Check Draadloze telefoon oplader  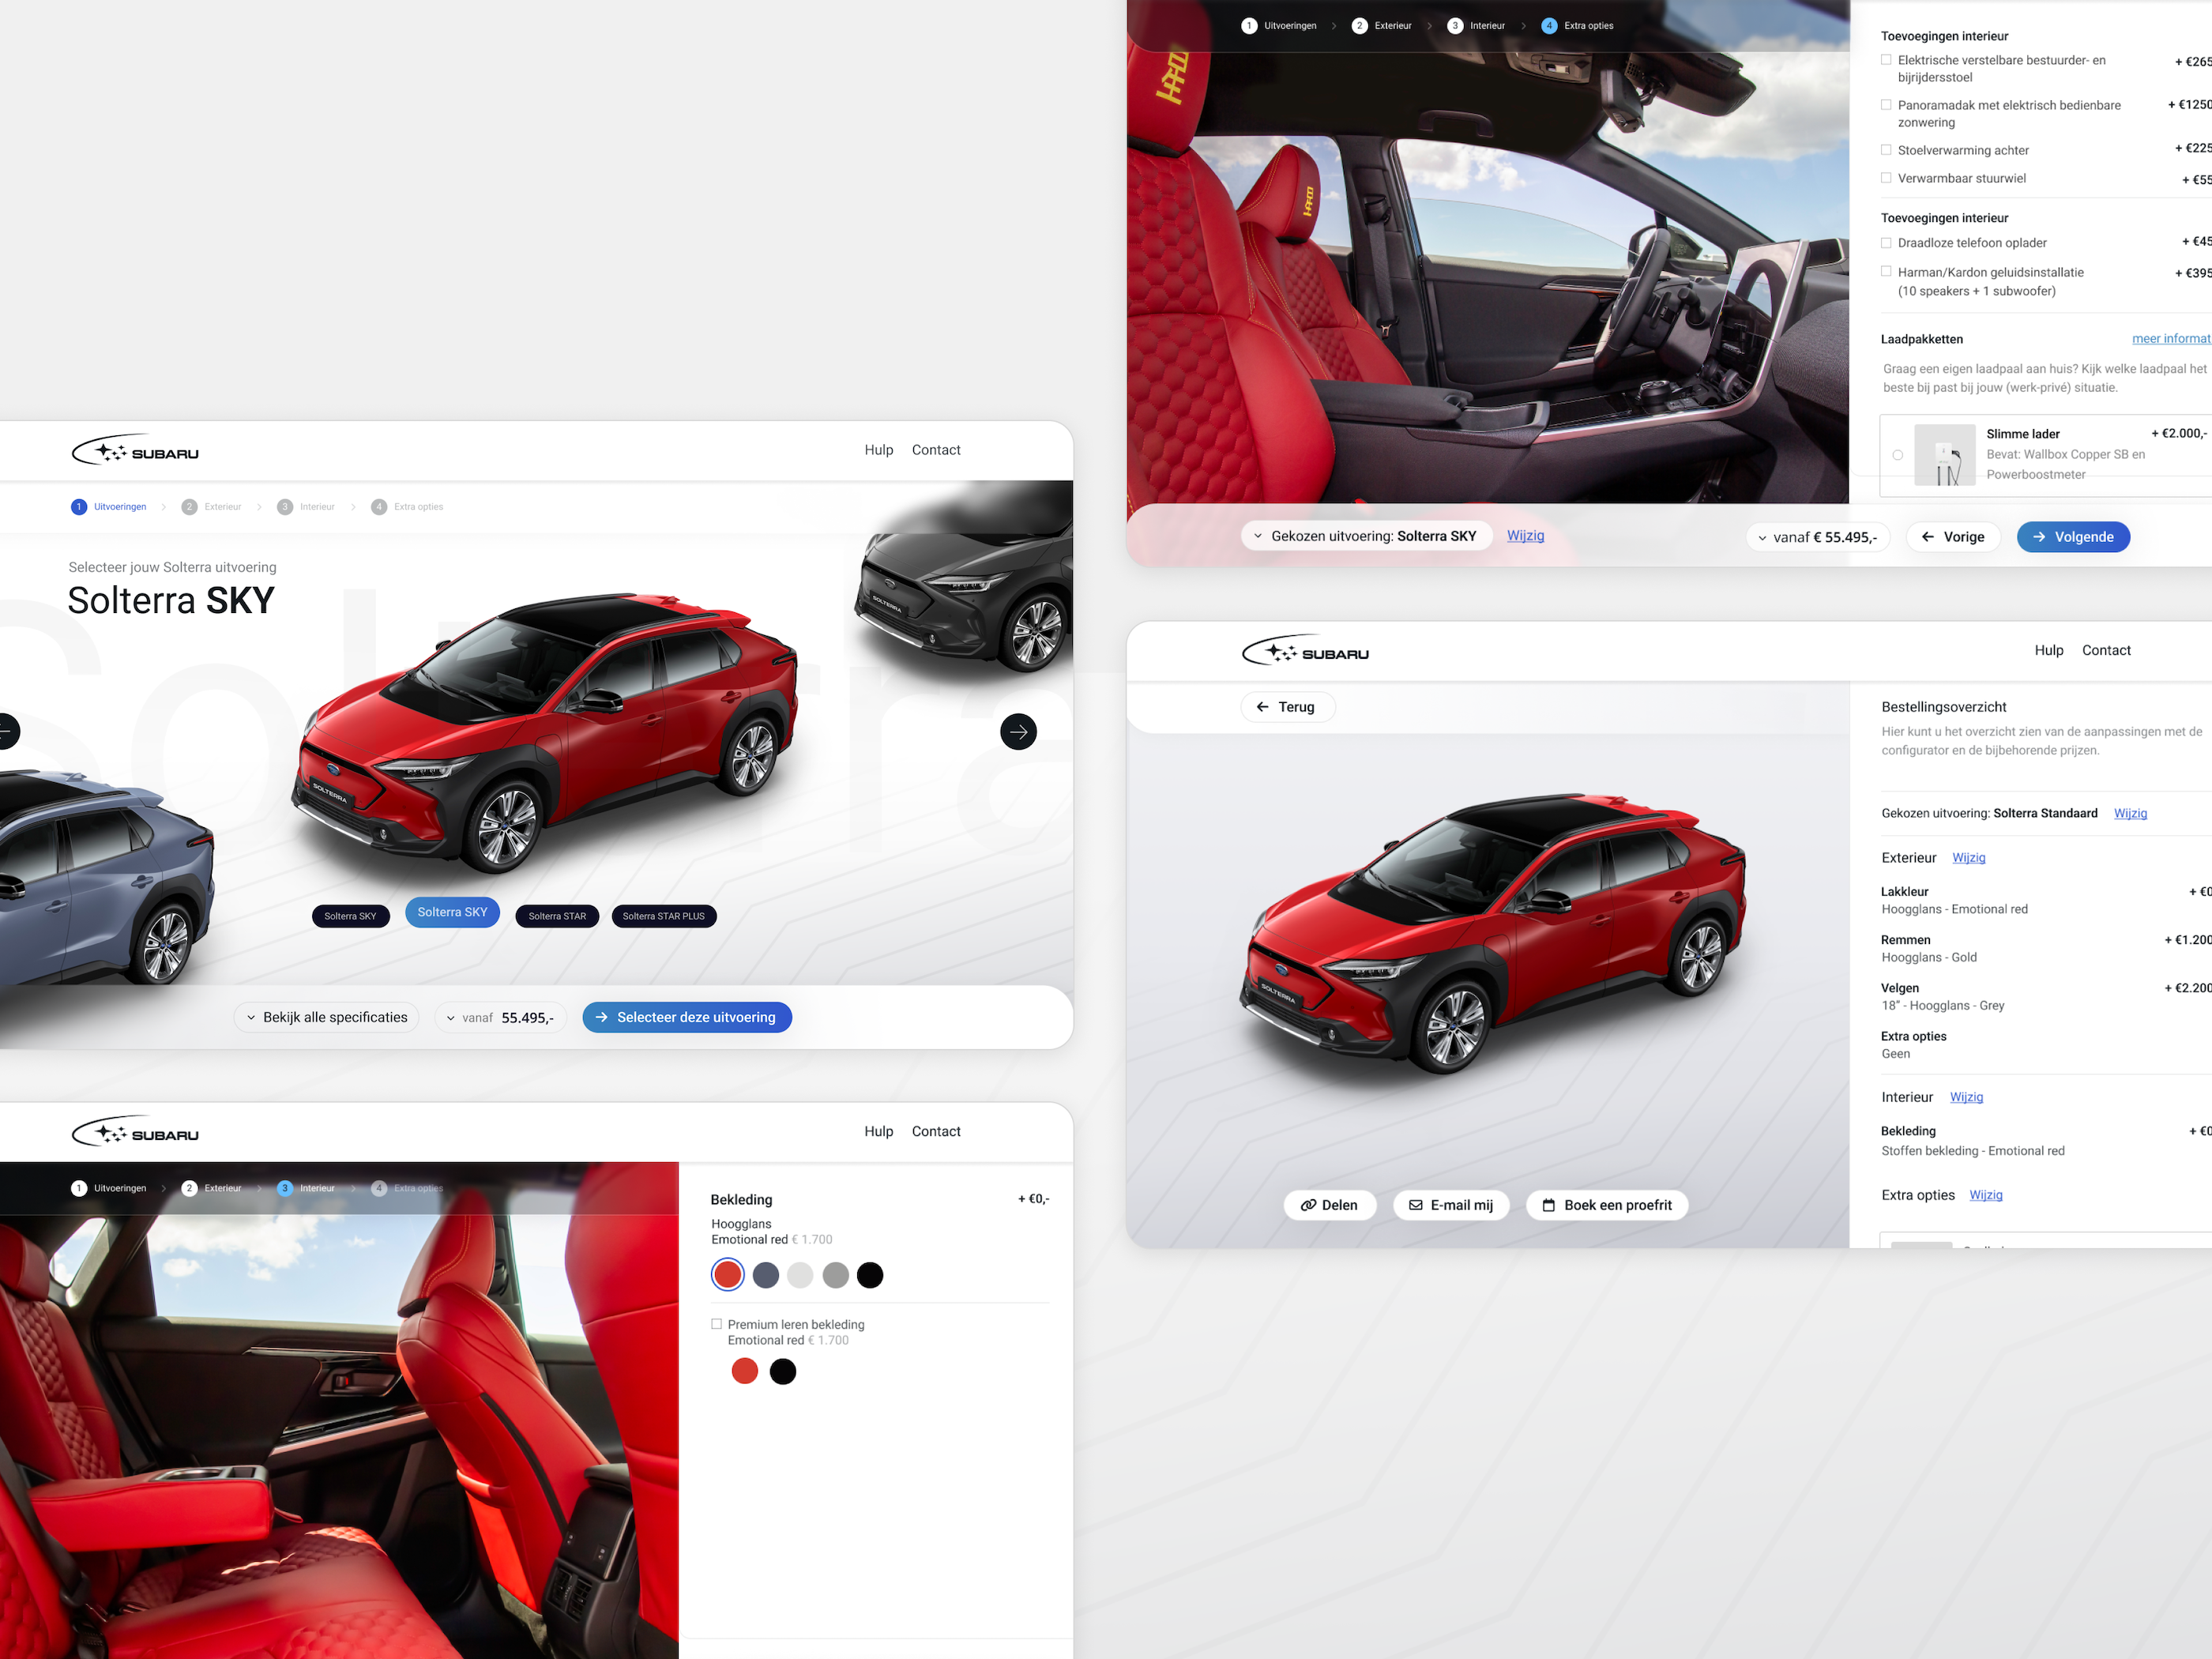point(1886,243)
